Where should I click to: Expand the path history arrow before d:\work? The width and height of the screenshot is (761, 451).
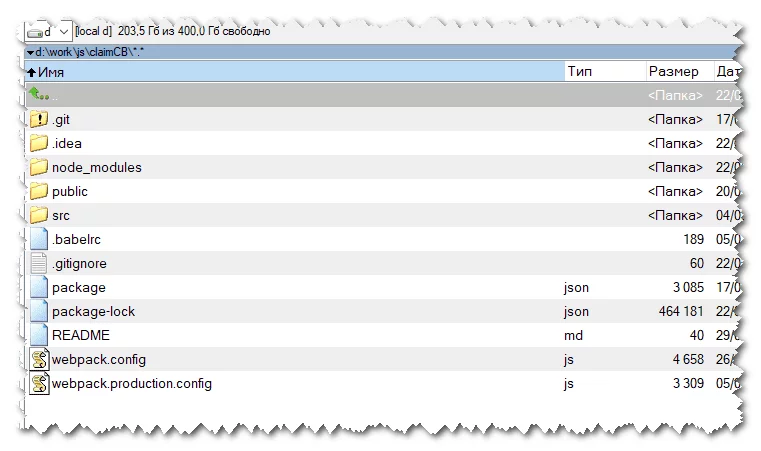[31, 53]
